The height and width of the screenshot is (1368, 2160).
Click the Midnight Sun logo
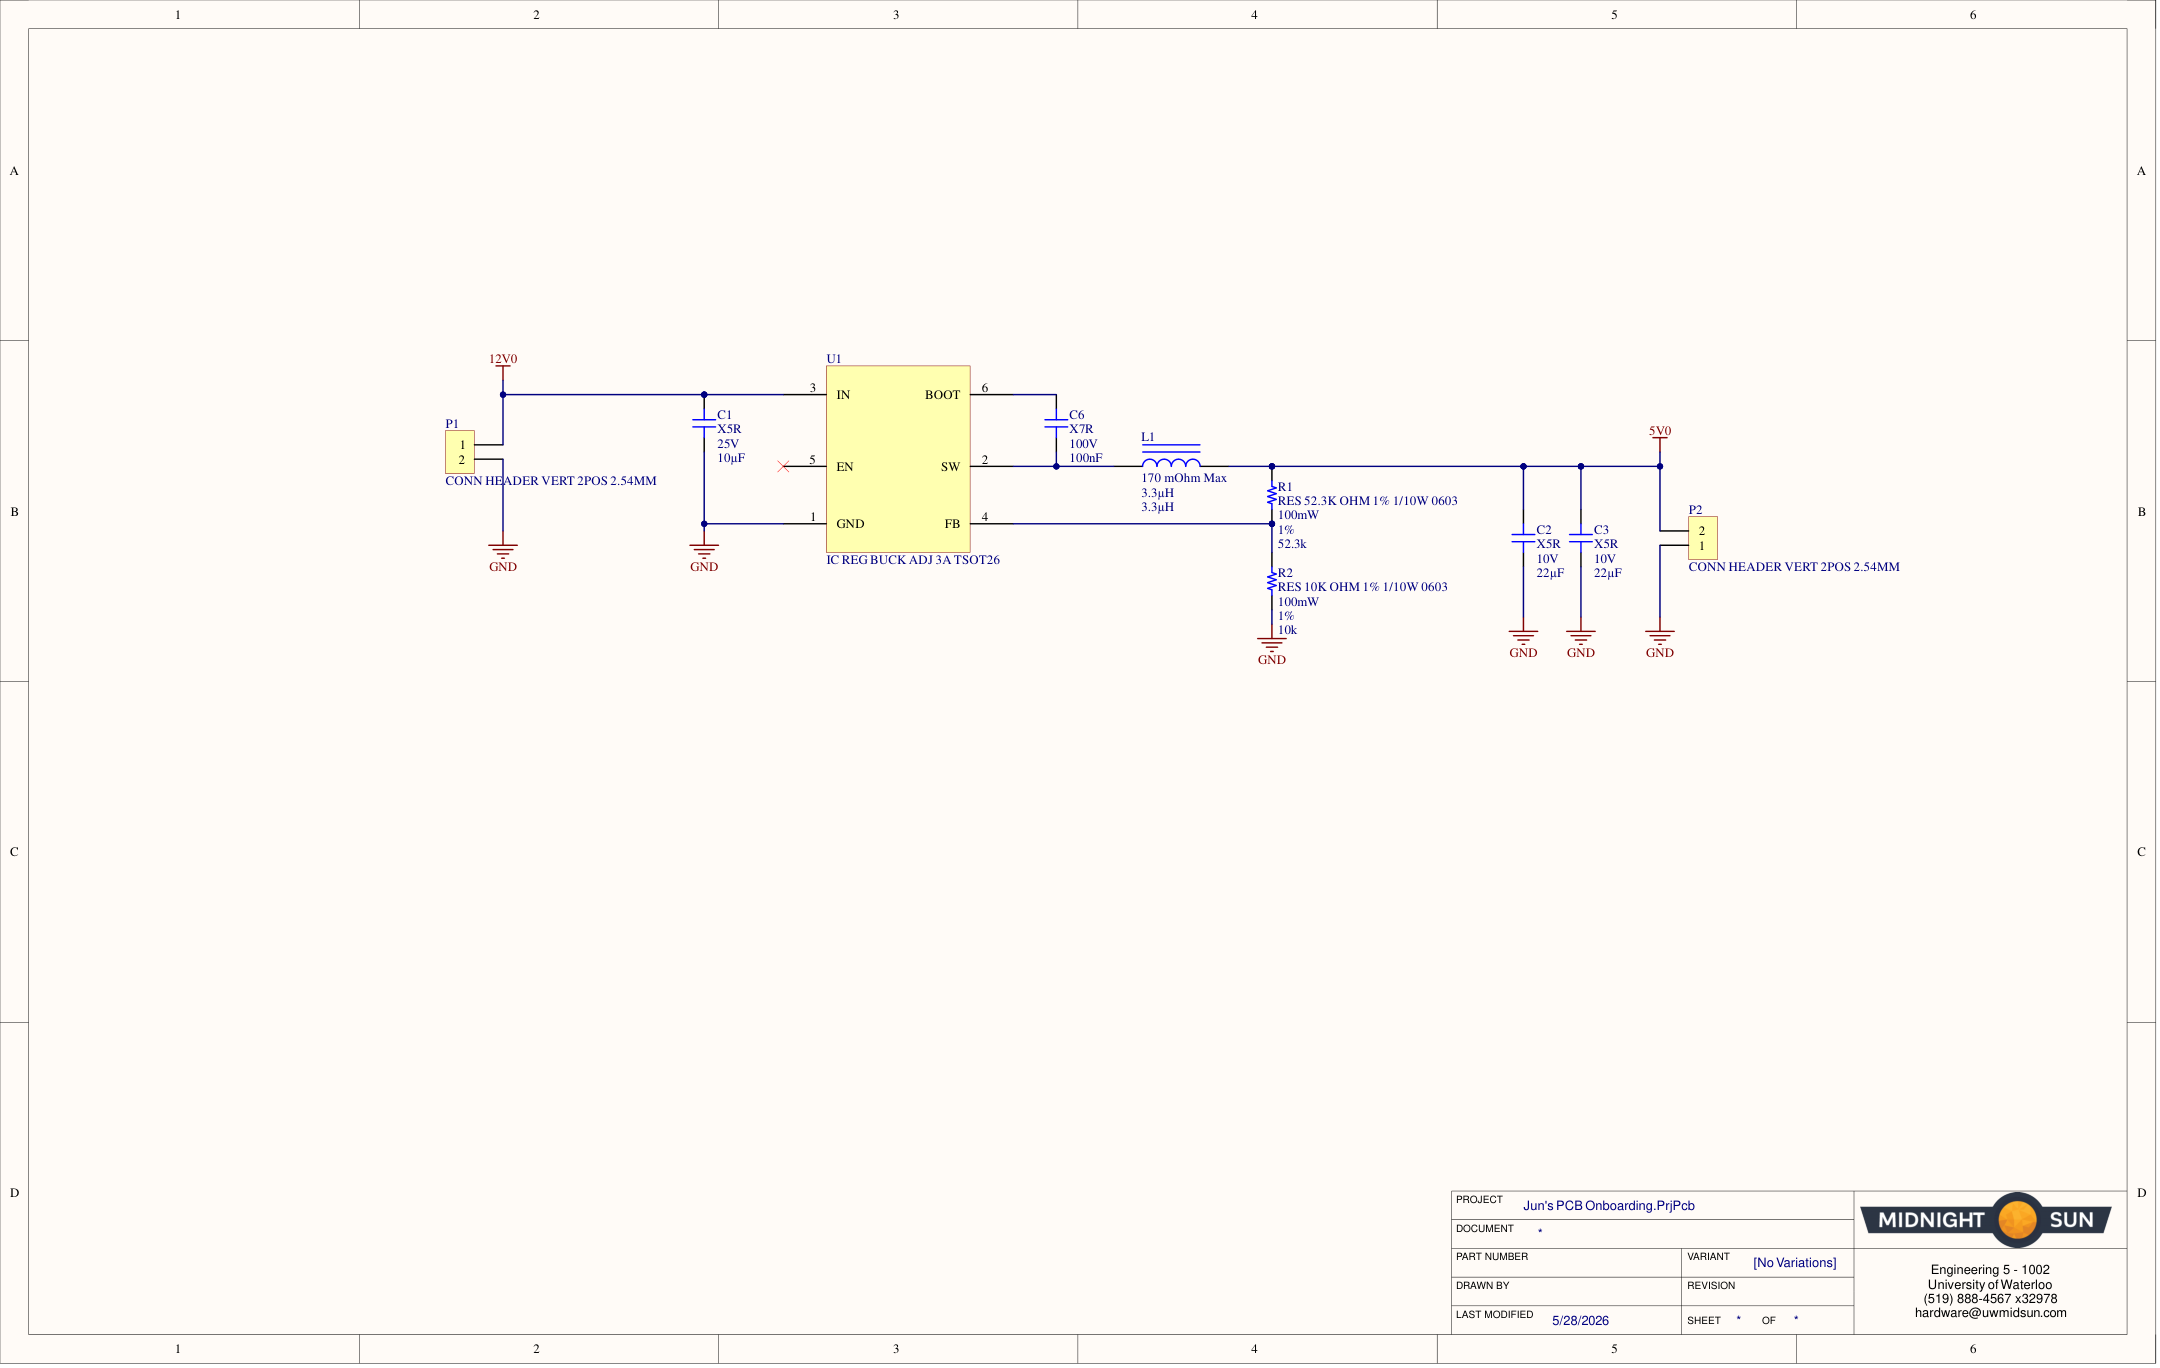[1987, 1220]
